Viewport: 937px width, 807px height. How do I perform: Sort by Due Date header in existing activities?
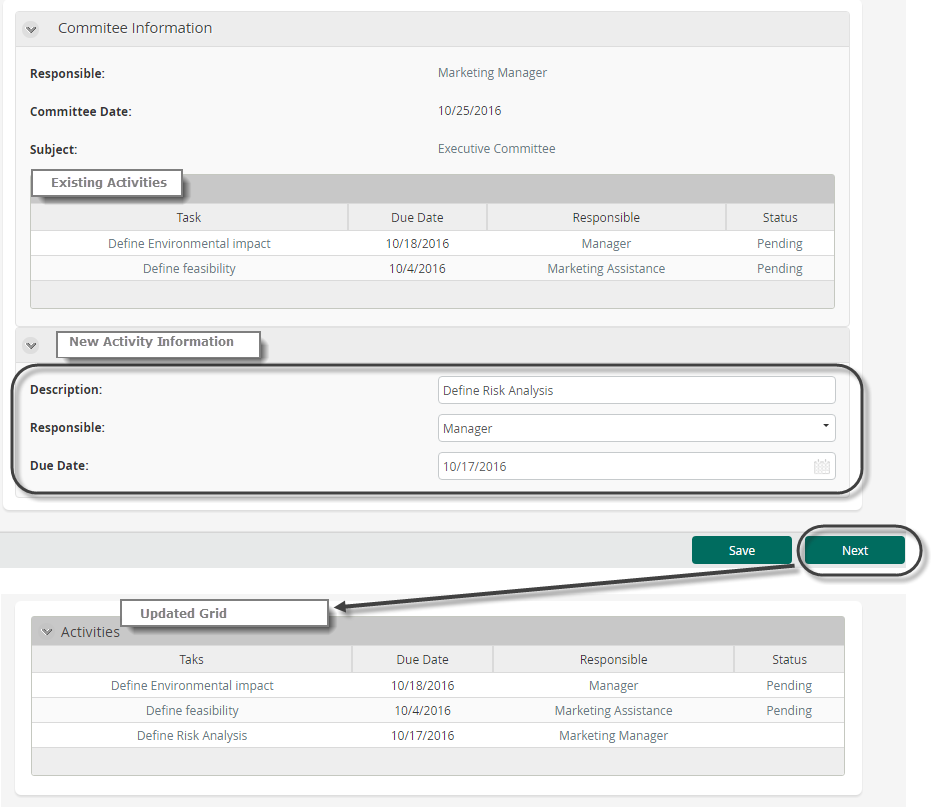417,217
